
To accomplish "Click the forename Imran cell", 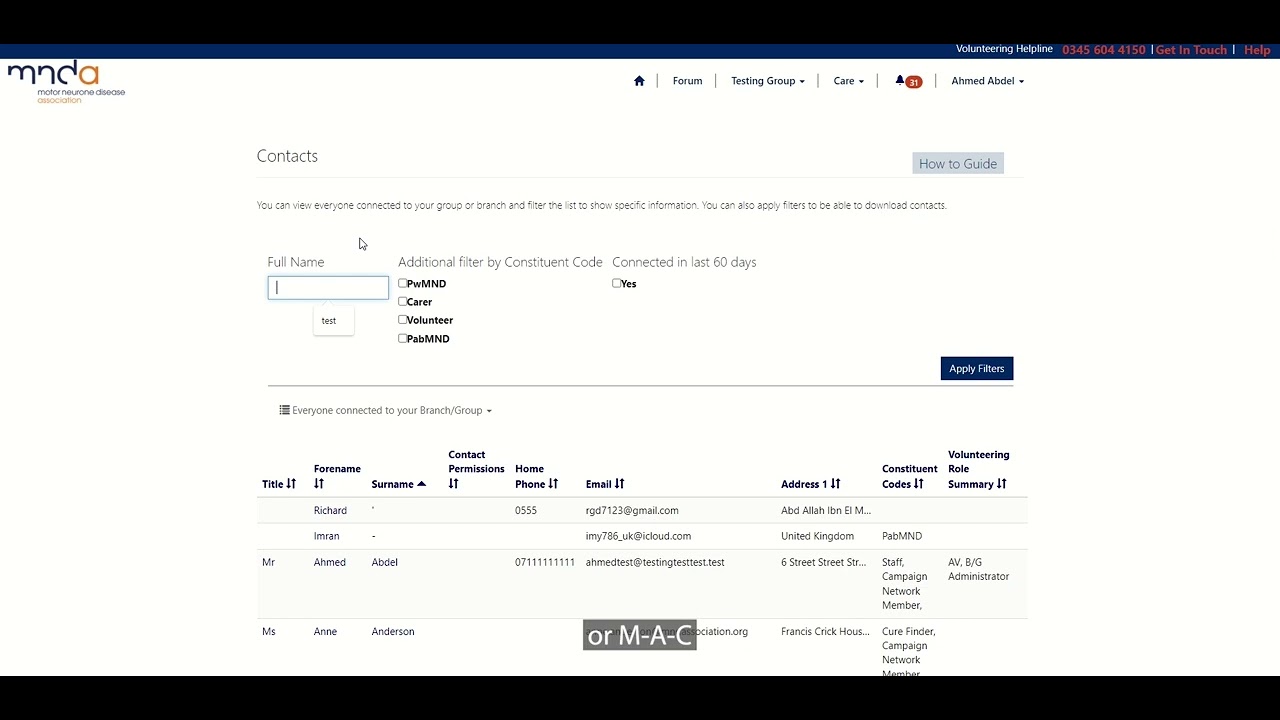I will 326,536.
